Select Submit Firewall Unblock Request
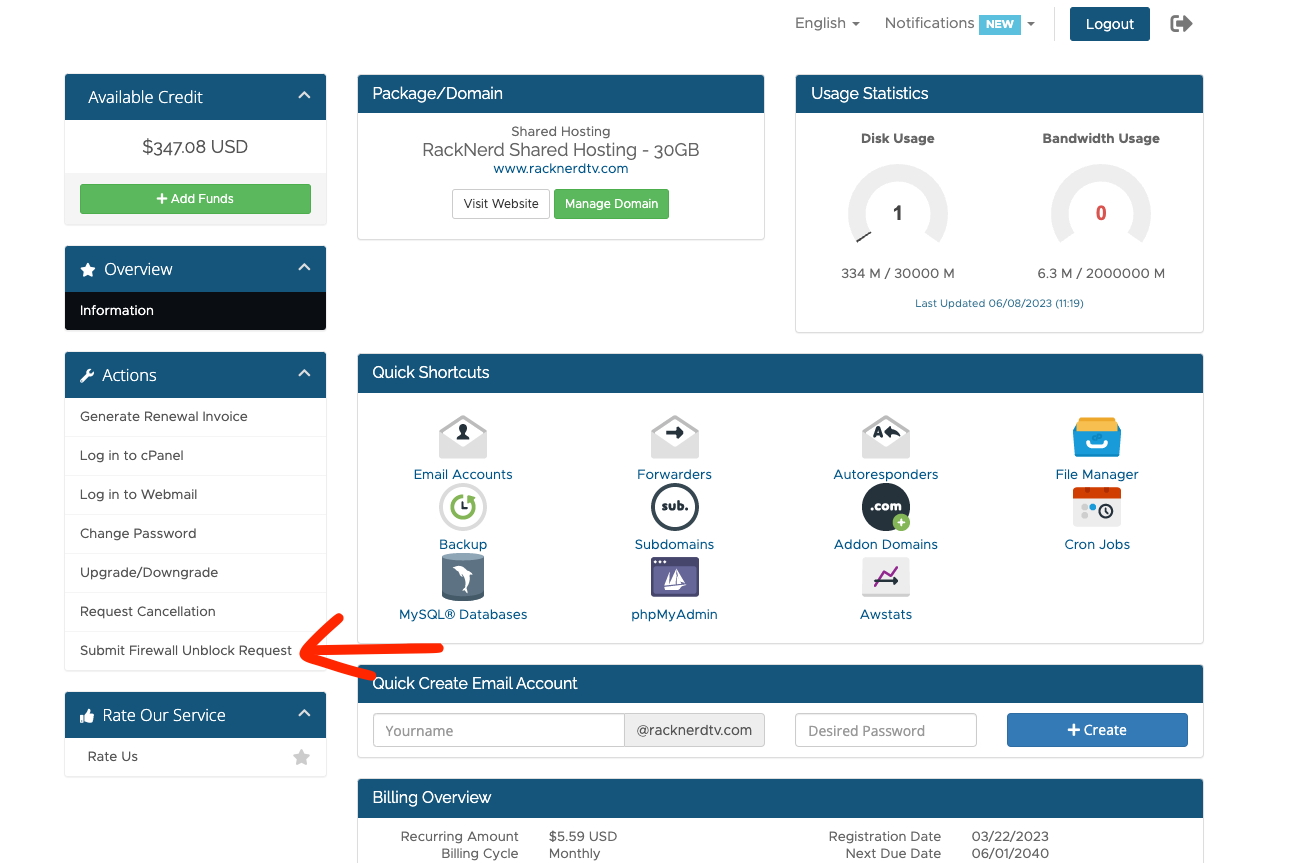Screen dimensions: 1291x863 tap(184, 649)
